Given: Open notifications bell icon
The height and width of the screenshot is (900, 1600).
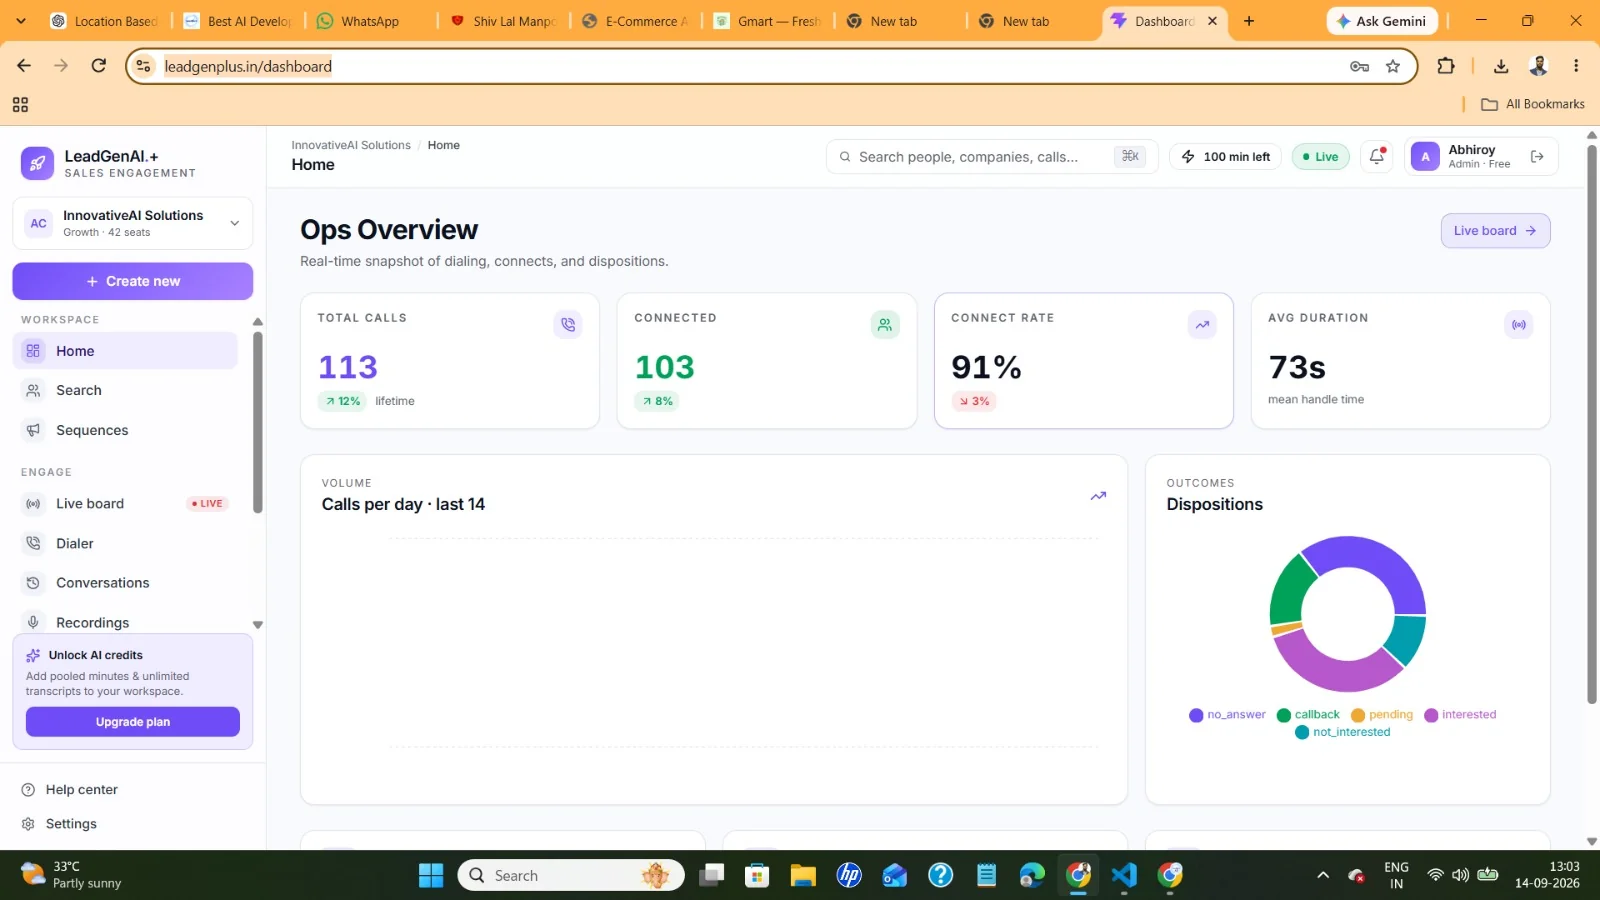Looking at the screenshot, I should click(1377, 156).
